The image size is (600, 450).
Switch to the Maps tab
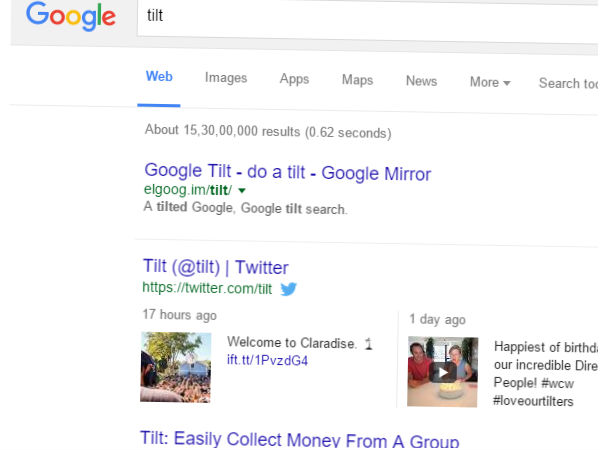coord(357,80)
